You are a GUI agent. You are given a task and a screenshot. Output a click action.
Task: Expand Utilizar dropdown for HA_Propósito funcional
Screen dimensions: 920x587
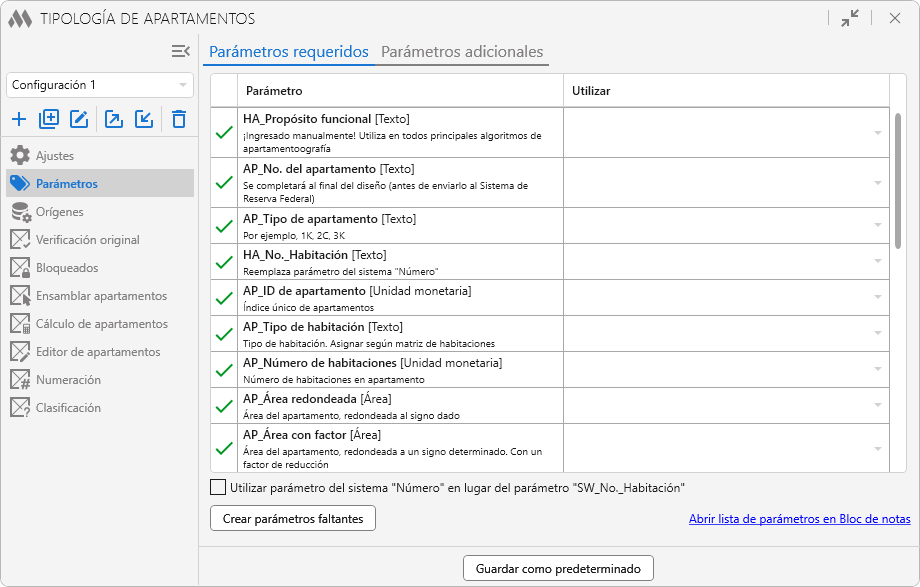point(877,133)
